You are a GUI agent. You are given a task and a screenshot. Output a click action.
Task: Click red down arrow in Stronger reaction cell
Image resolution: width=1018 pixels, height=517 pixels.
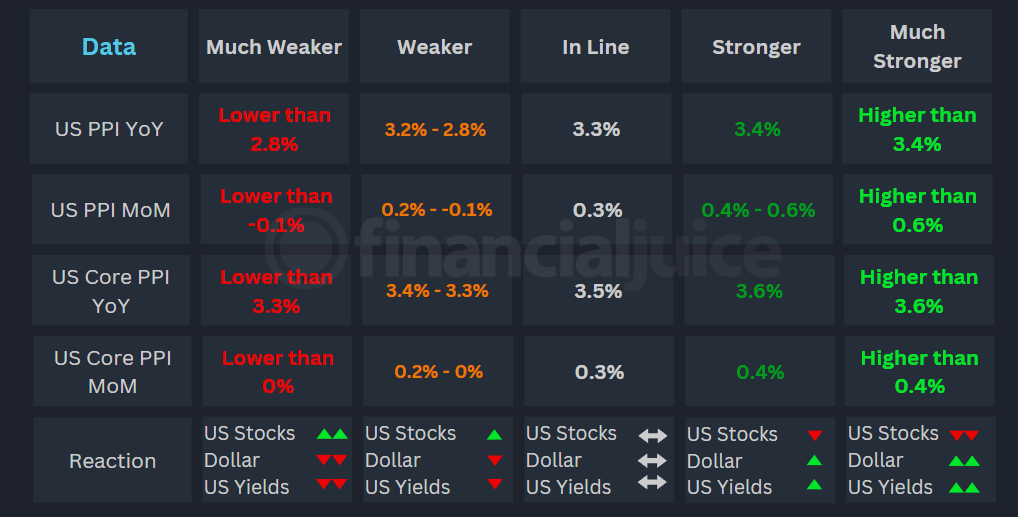[x=815, y=435]
